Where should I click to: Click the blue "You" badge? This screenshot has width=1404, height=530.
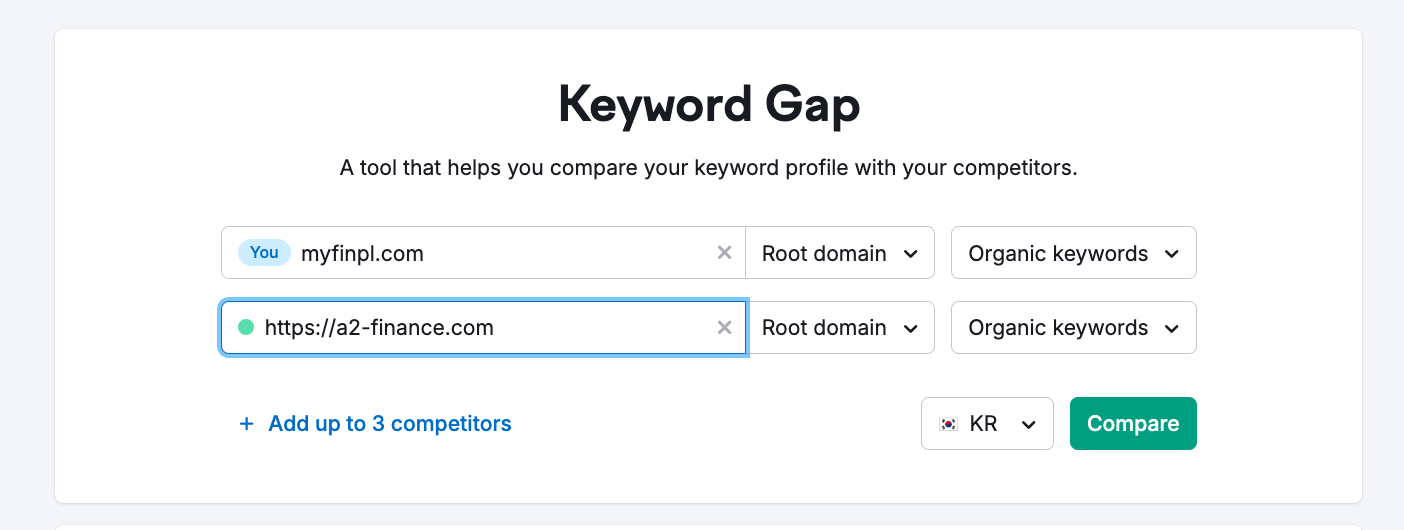[264, 253]
